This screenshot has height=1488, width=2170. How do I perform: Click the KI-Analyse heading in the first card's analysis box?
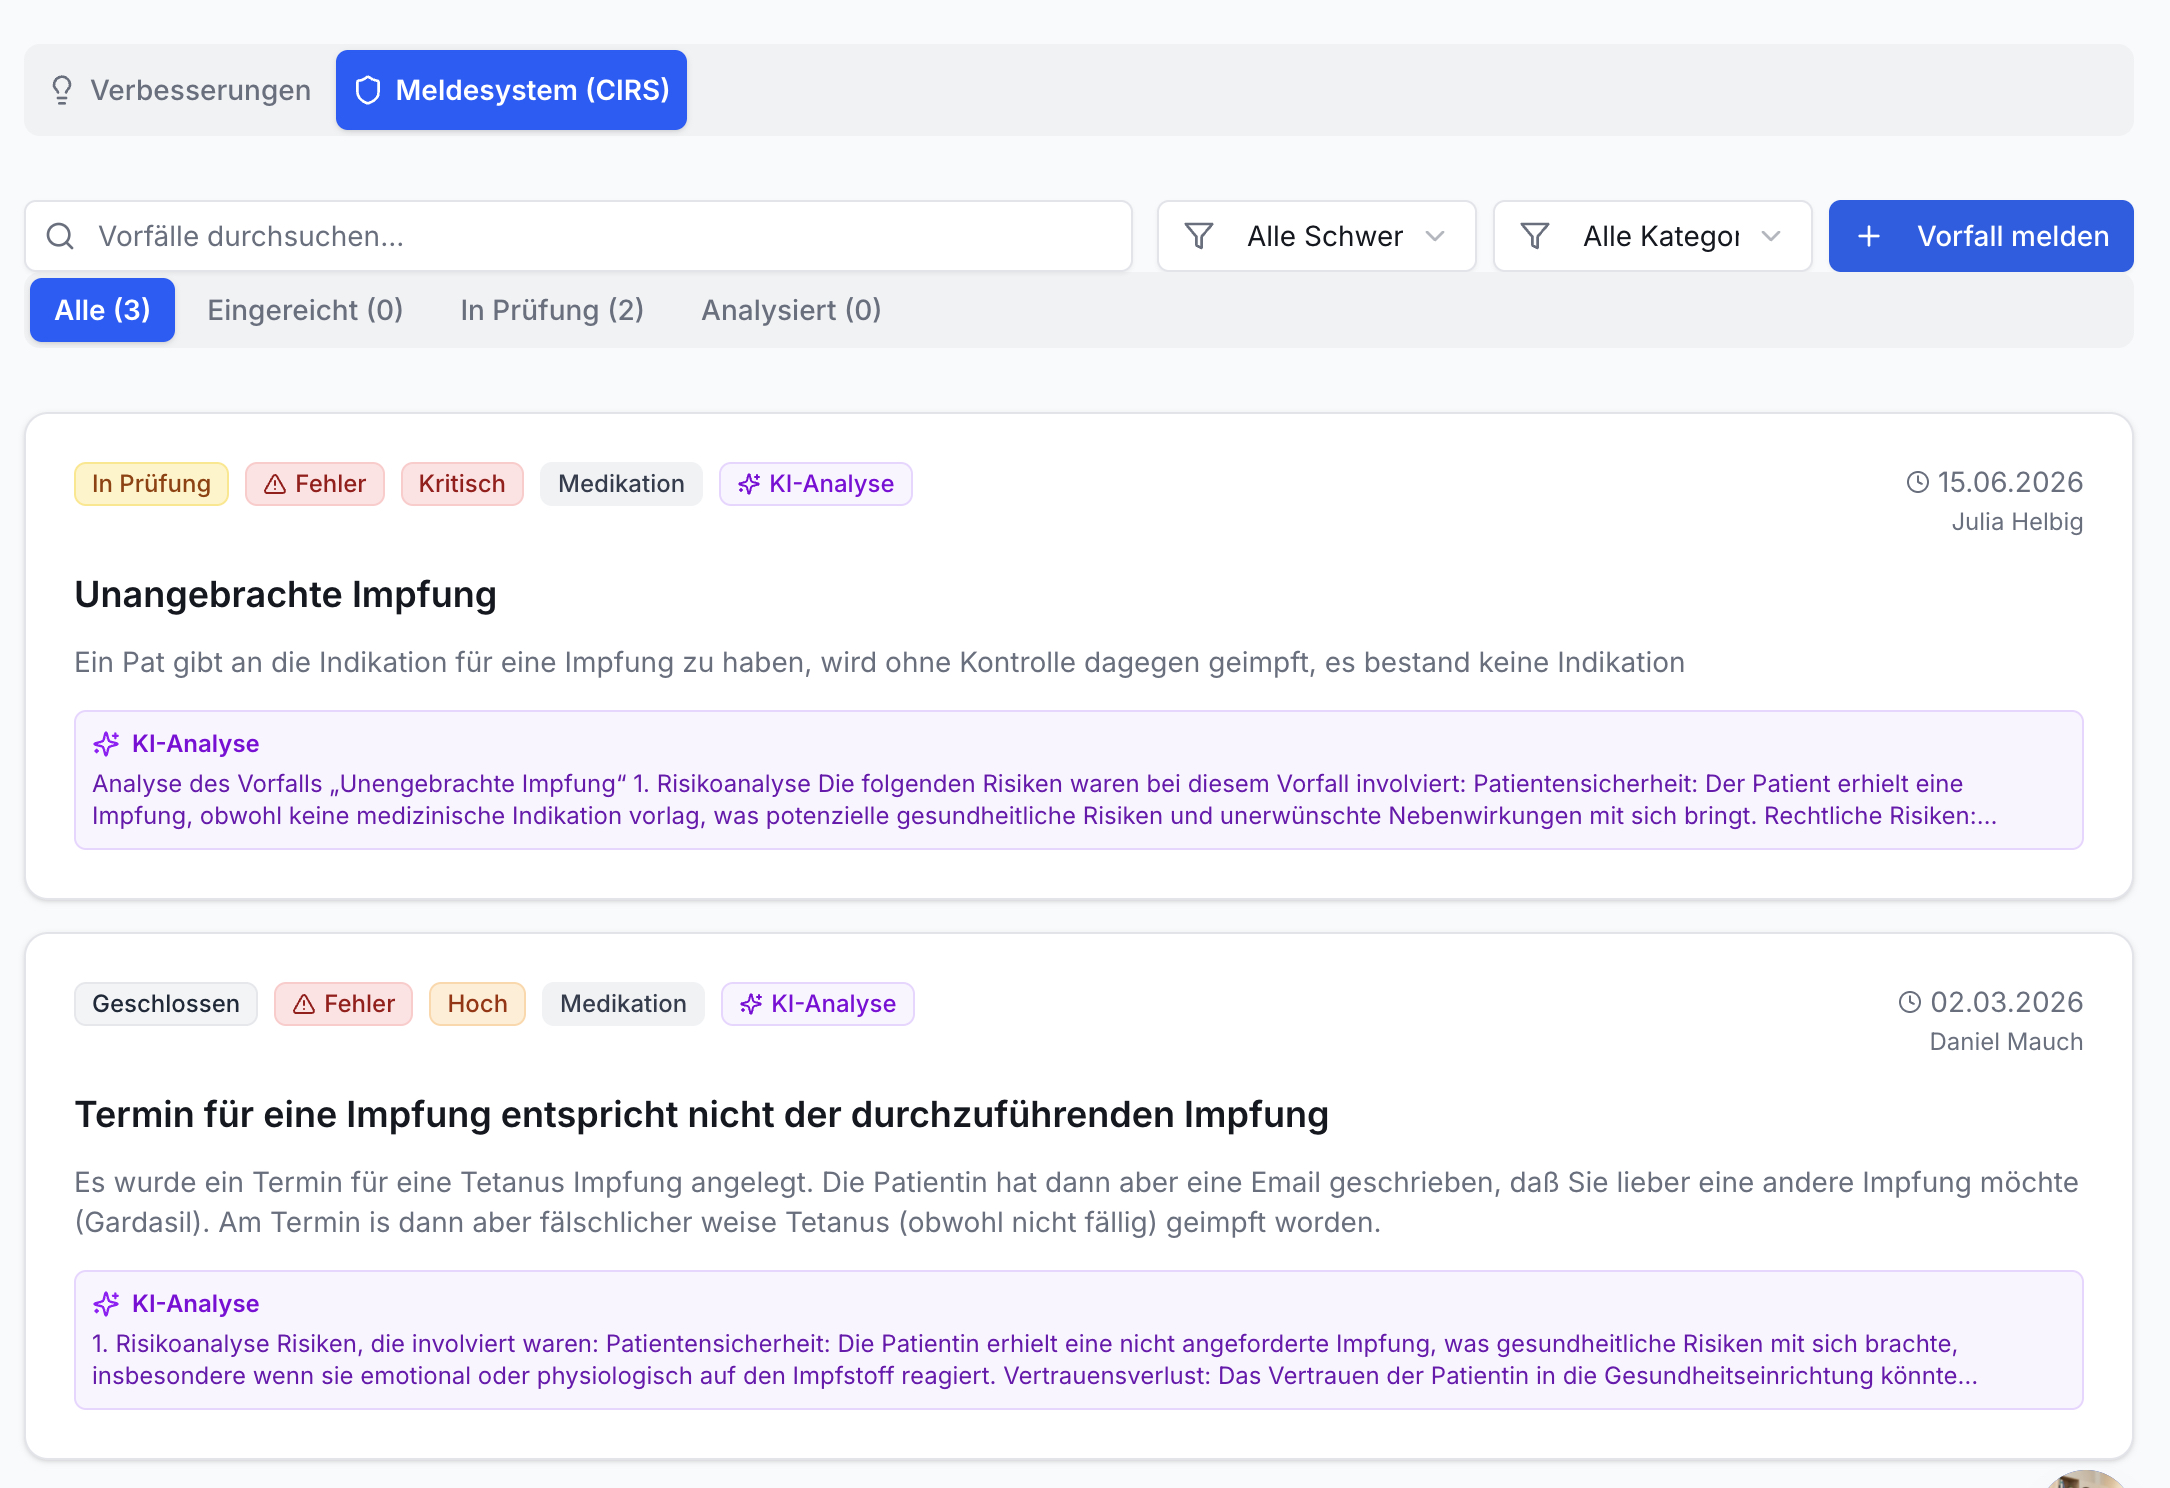195,744
